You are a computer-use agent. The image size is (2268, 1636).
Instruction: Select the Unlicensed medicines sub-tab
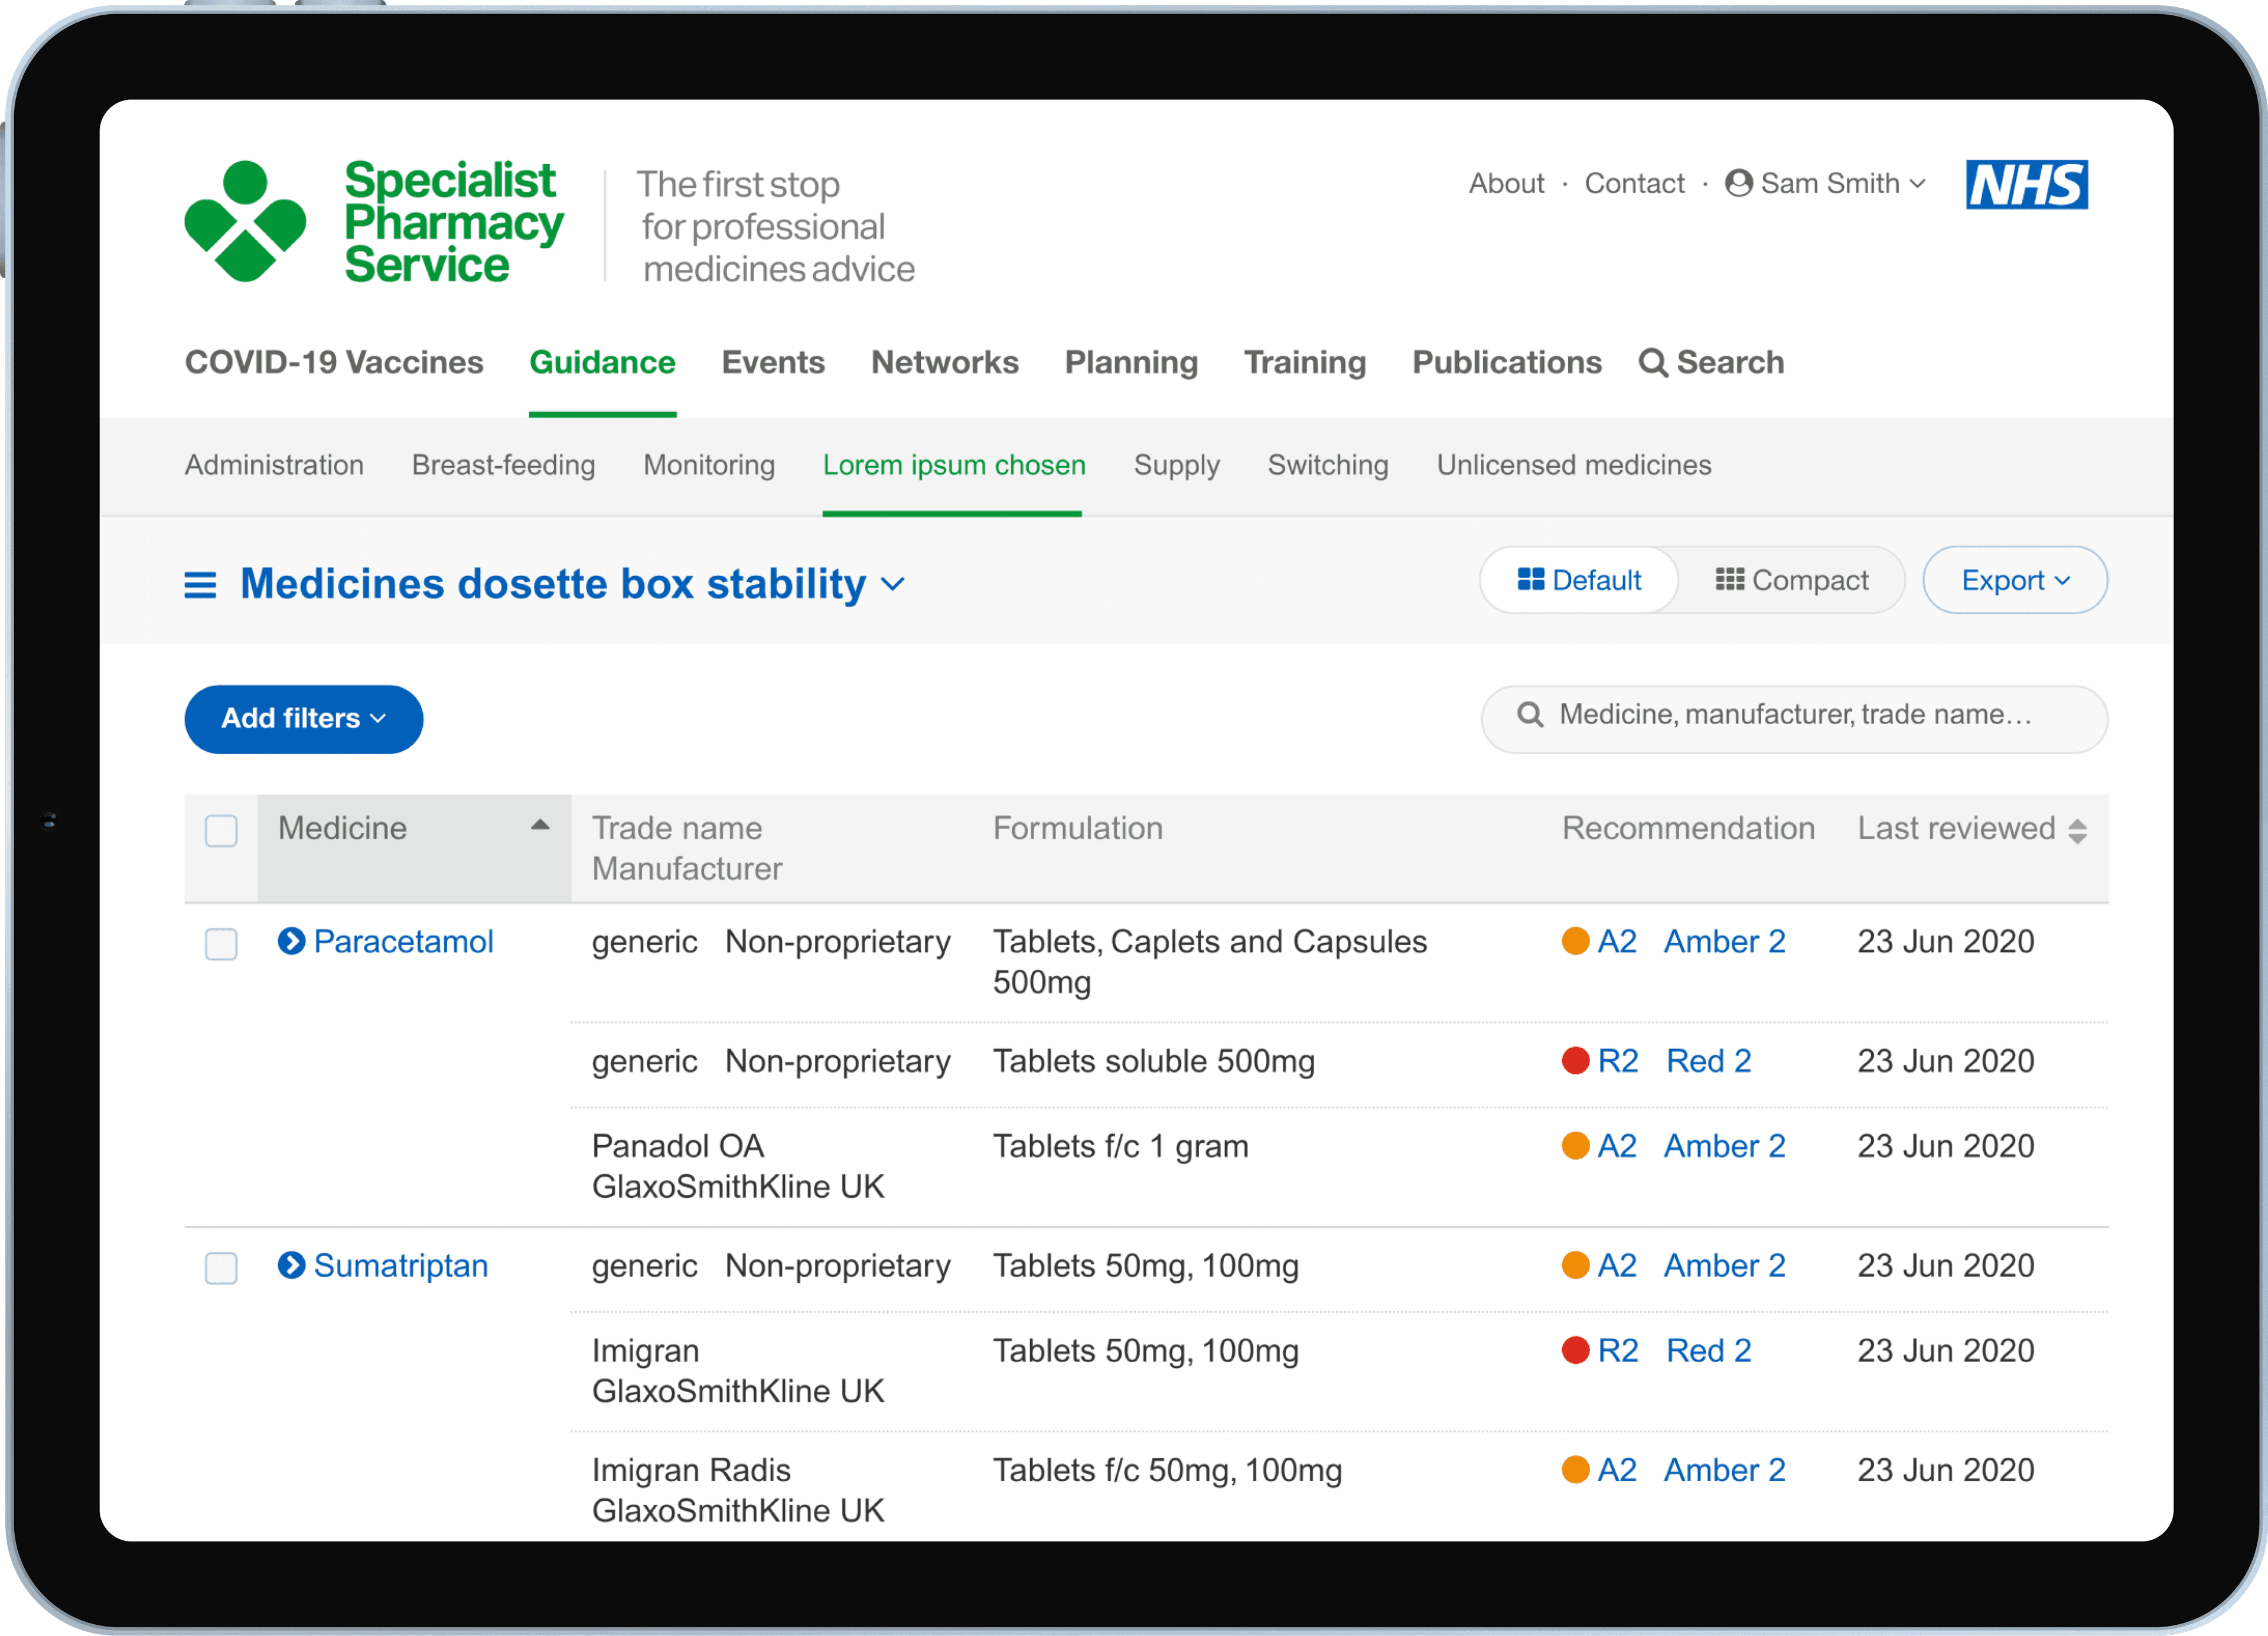point(1574,465)
